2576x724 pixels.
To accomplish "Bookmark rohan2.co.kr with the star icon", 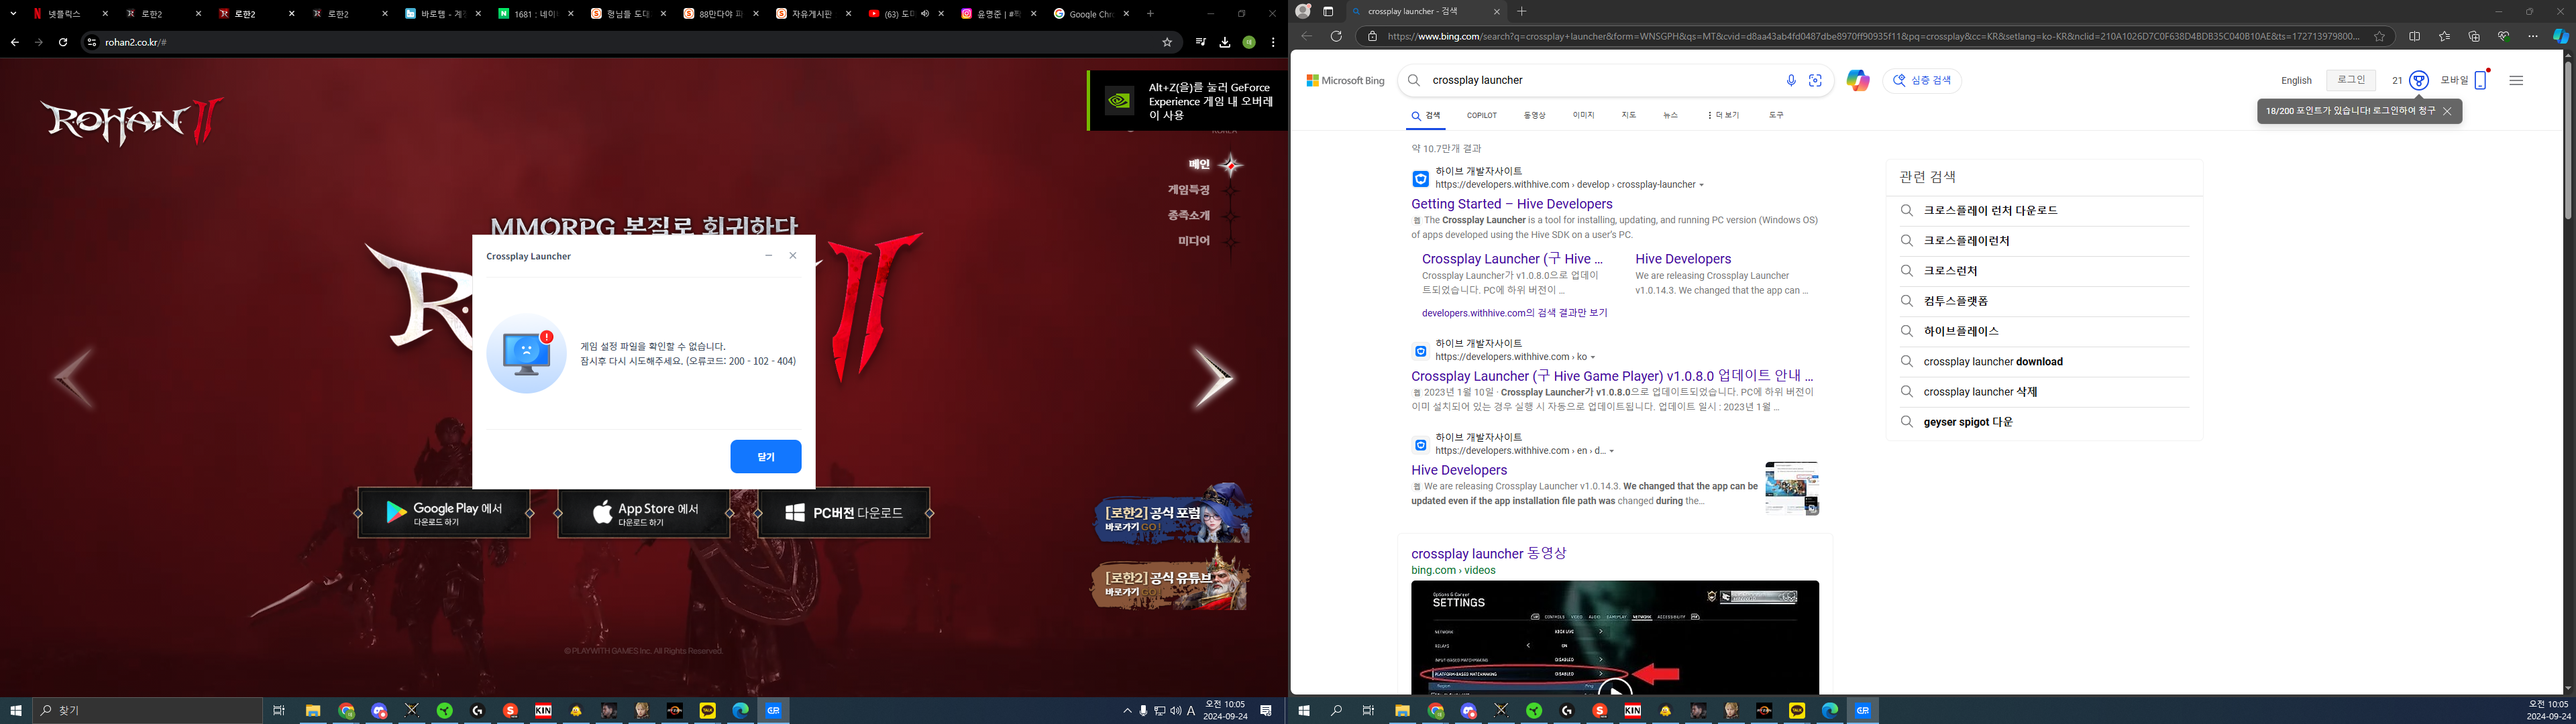I will 1167,42.
